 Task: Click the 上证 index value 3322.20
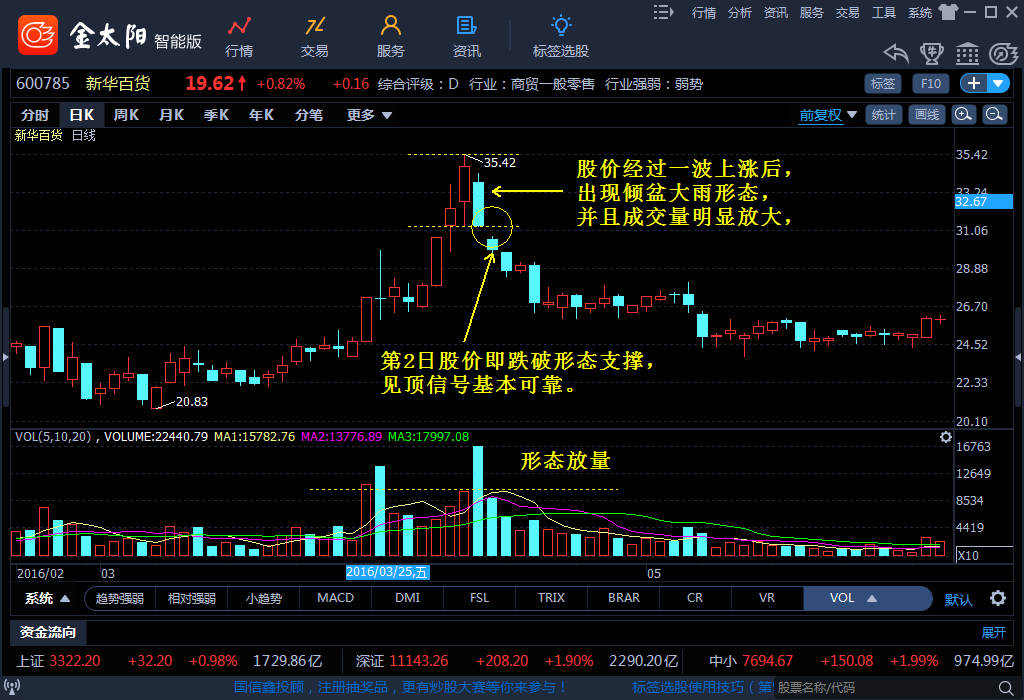pos(75,661)
